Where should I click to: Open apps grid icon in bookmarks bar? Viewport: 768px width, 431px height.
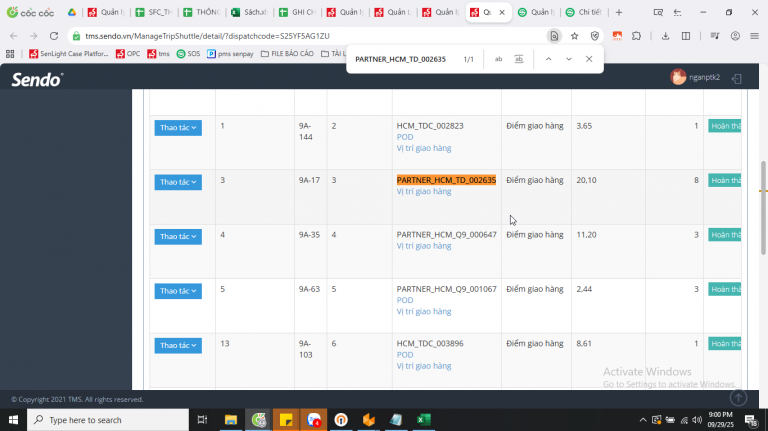[10, 54]
